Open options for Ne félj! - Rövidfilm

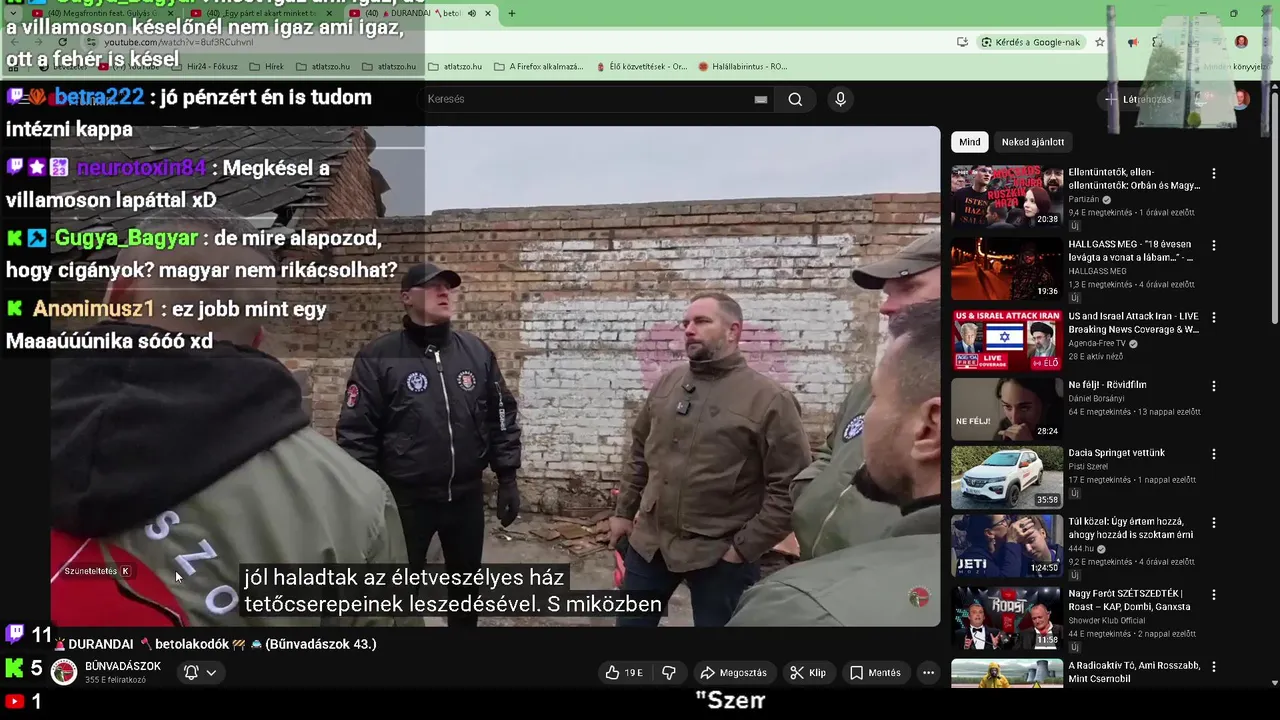[x=1214, y=386]
